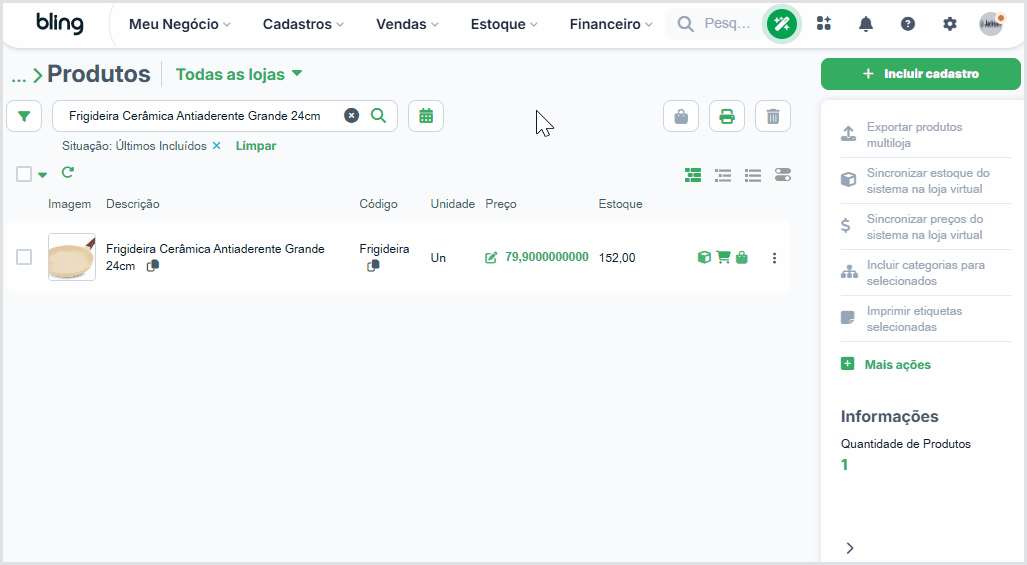The width and height of the screenshot is (1027, 565).
Task: Open the Vendas menu
Action: click(x=407, y=24)
